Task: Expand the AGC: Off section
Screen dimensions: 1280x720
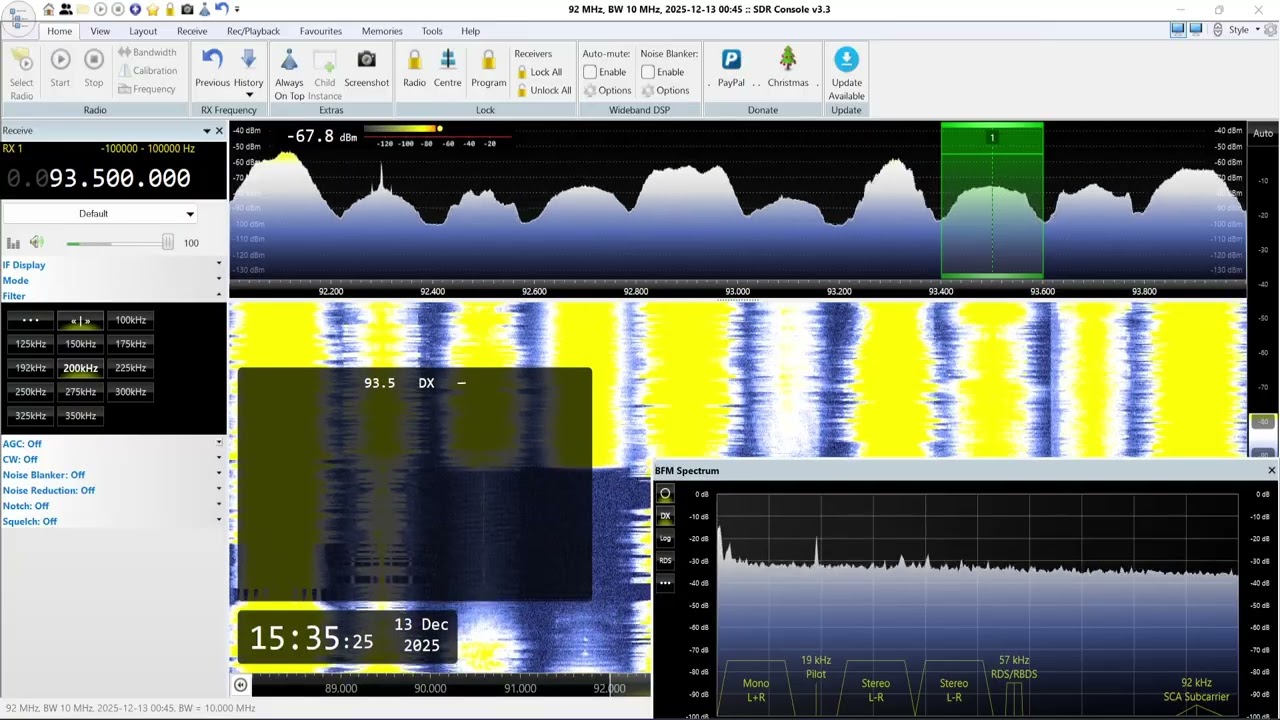Action: [x=112, y=444]
